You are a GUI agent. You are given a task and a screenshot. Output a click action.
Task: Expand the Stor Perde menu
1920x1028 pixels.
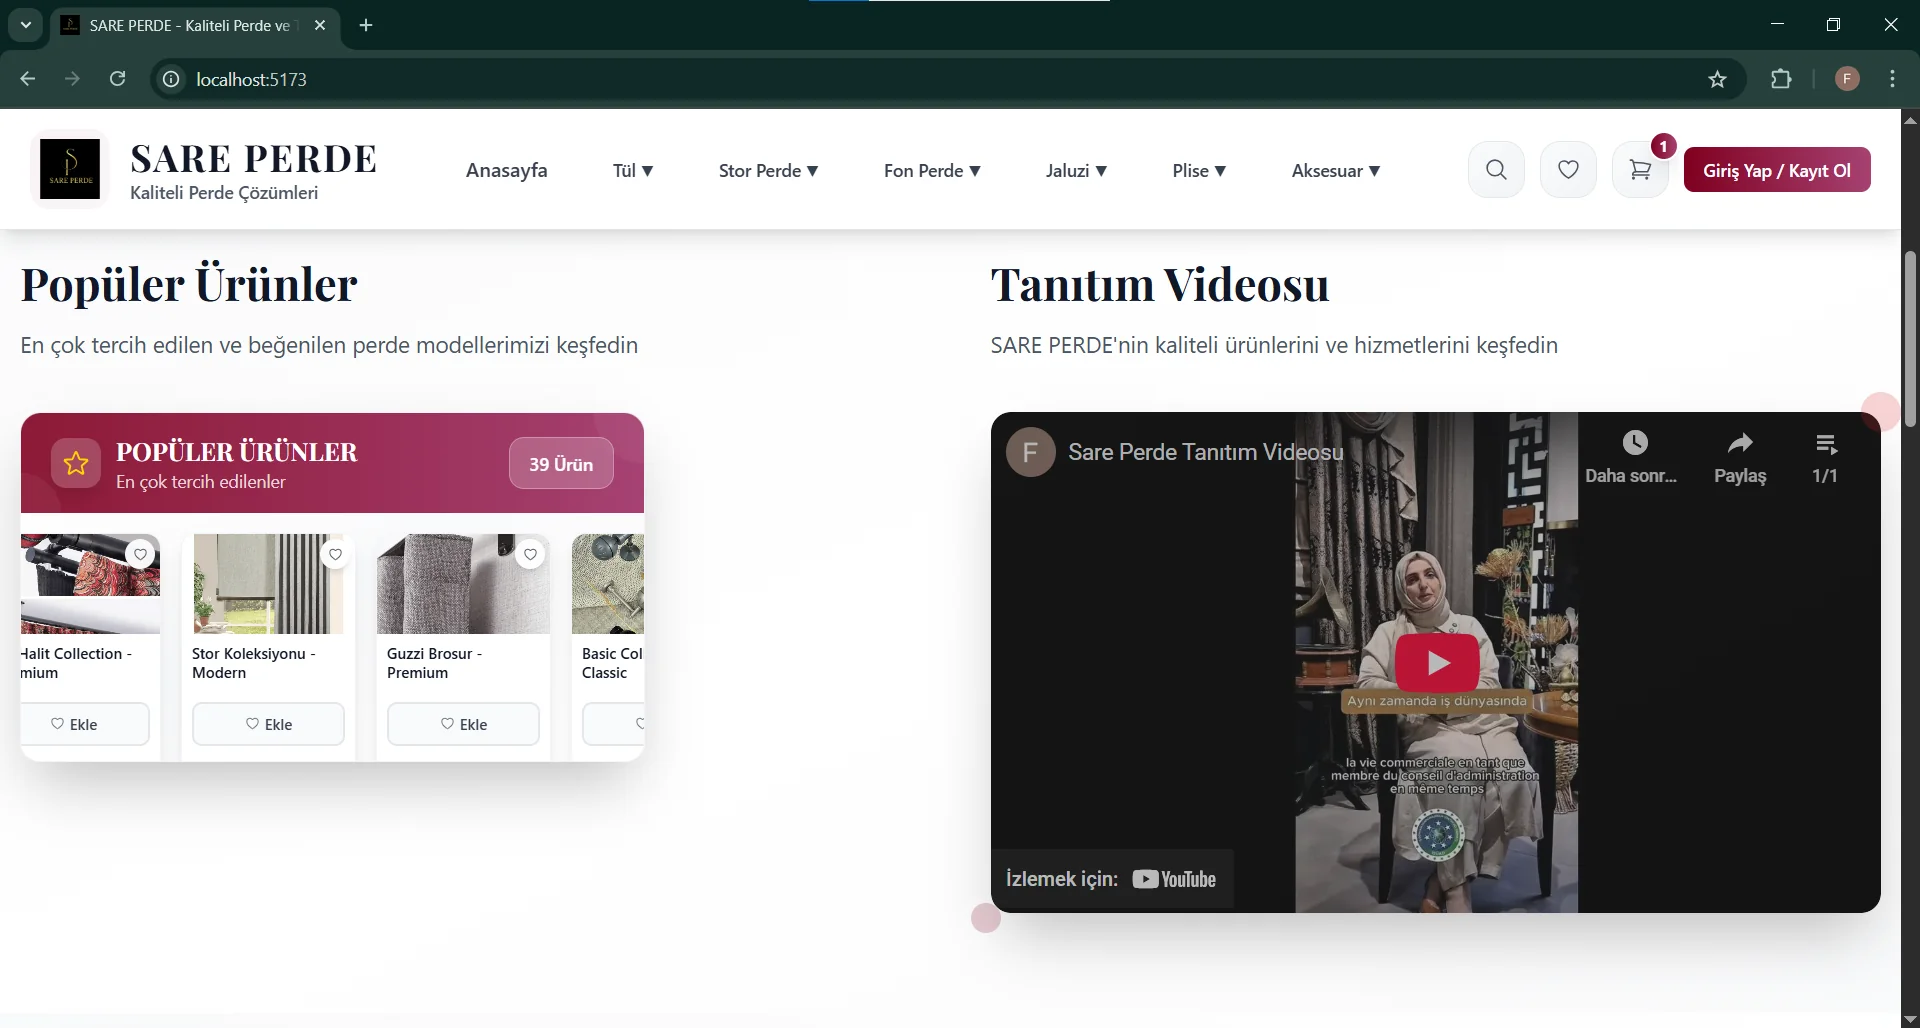768,171
